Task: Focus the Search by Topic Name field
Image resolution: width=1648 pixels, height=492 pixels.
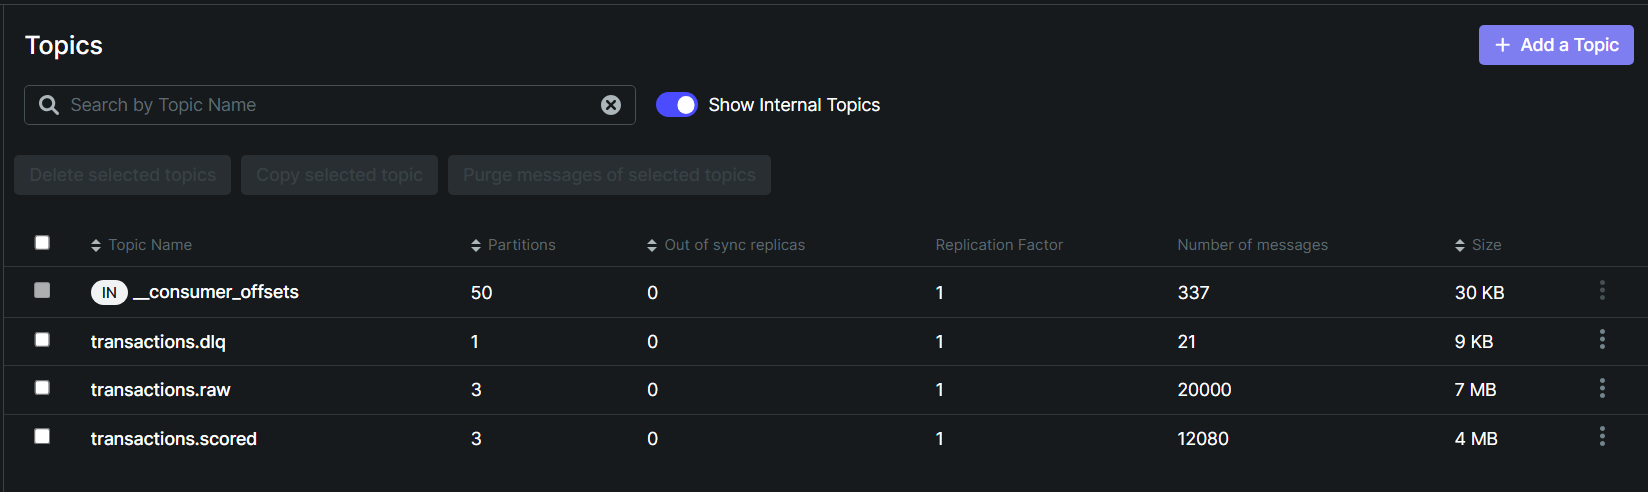Action: (x=330, y=105)
